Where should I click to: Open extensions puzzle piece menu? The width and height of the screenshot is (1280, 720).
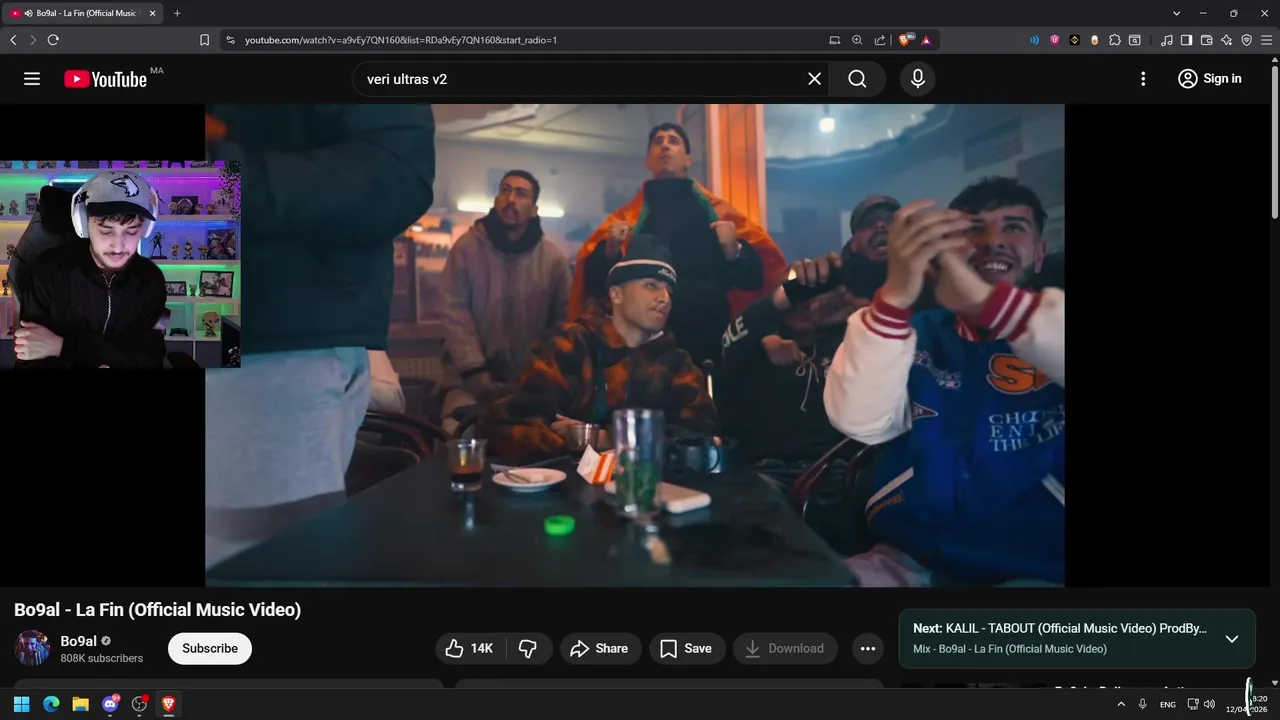tap(1115, 40)
